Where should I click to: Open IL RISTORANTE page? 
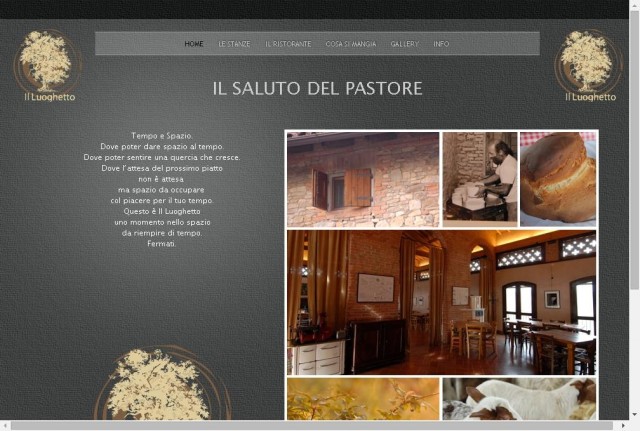(x=288, y=44)
